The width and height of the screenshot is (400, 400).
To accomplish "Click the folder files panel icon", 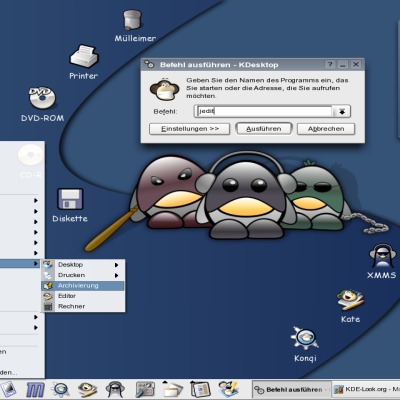I will 172,389.
